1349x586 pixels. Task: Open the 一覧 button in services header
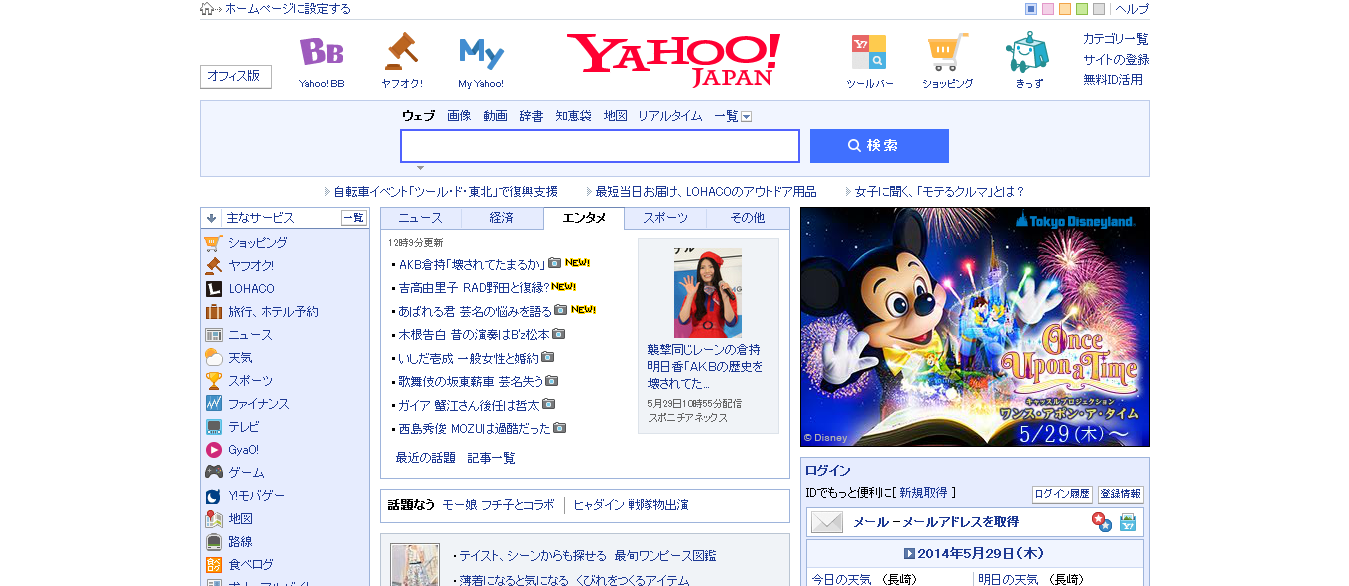tap(354, 218)
